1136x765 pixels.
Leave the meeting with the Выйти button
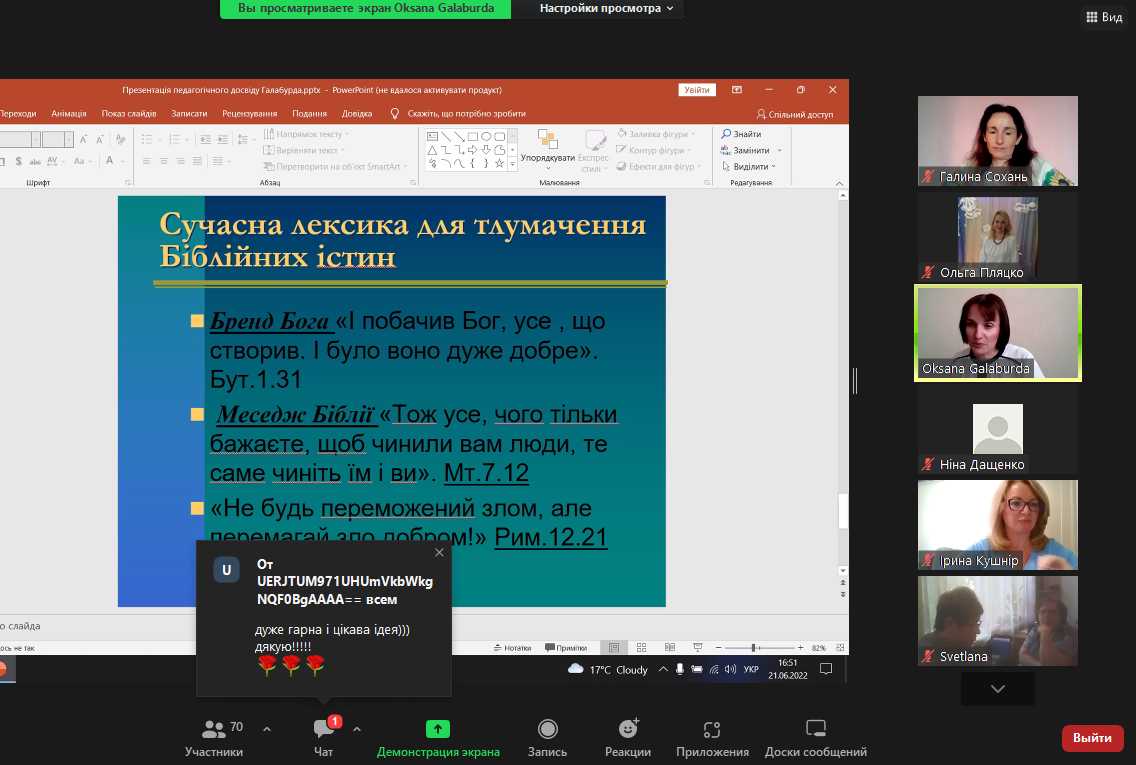point(1092,738)
